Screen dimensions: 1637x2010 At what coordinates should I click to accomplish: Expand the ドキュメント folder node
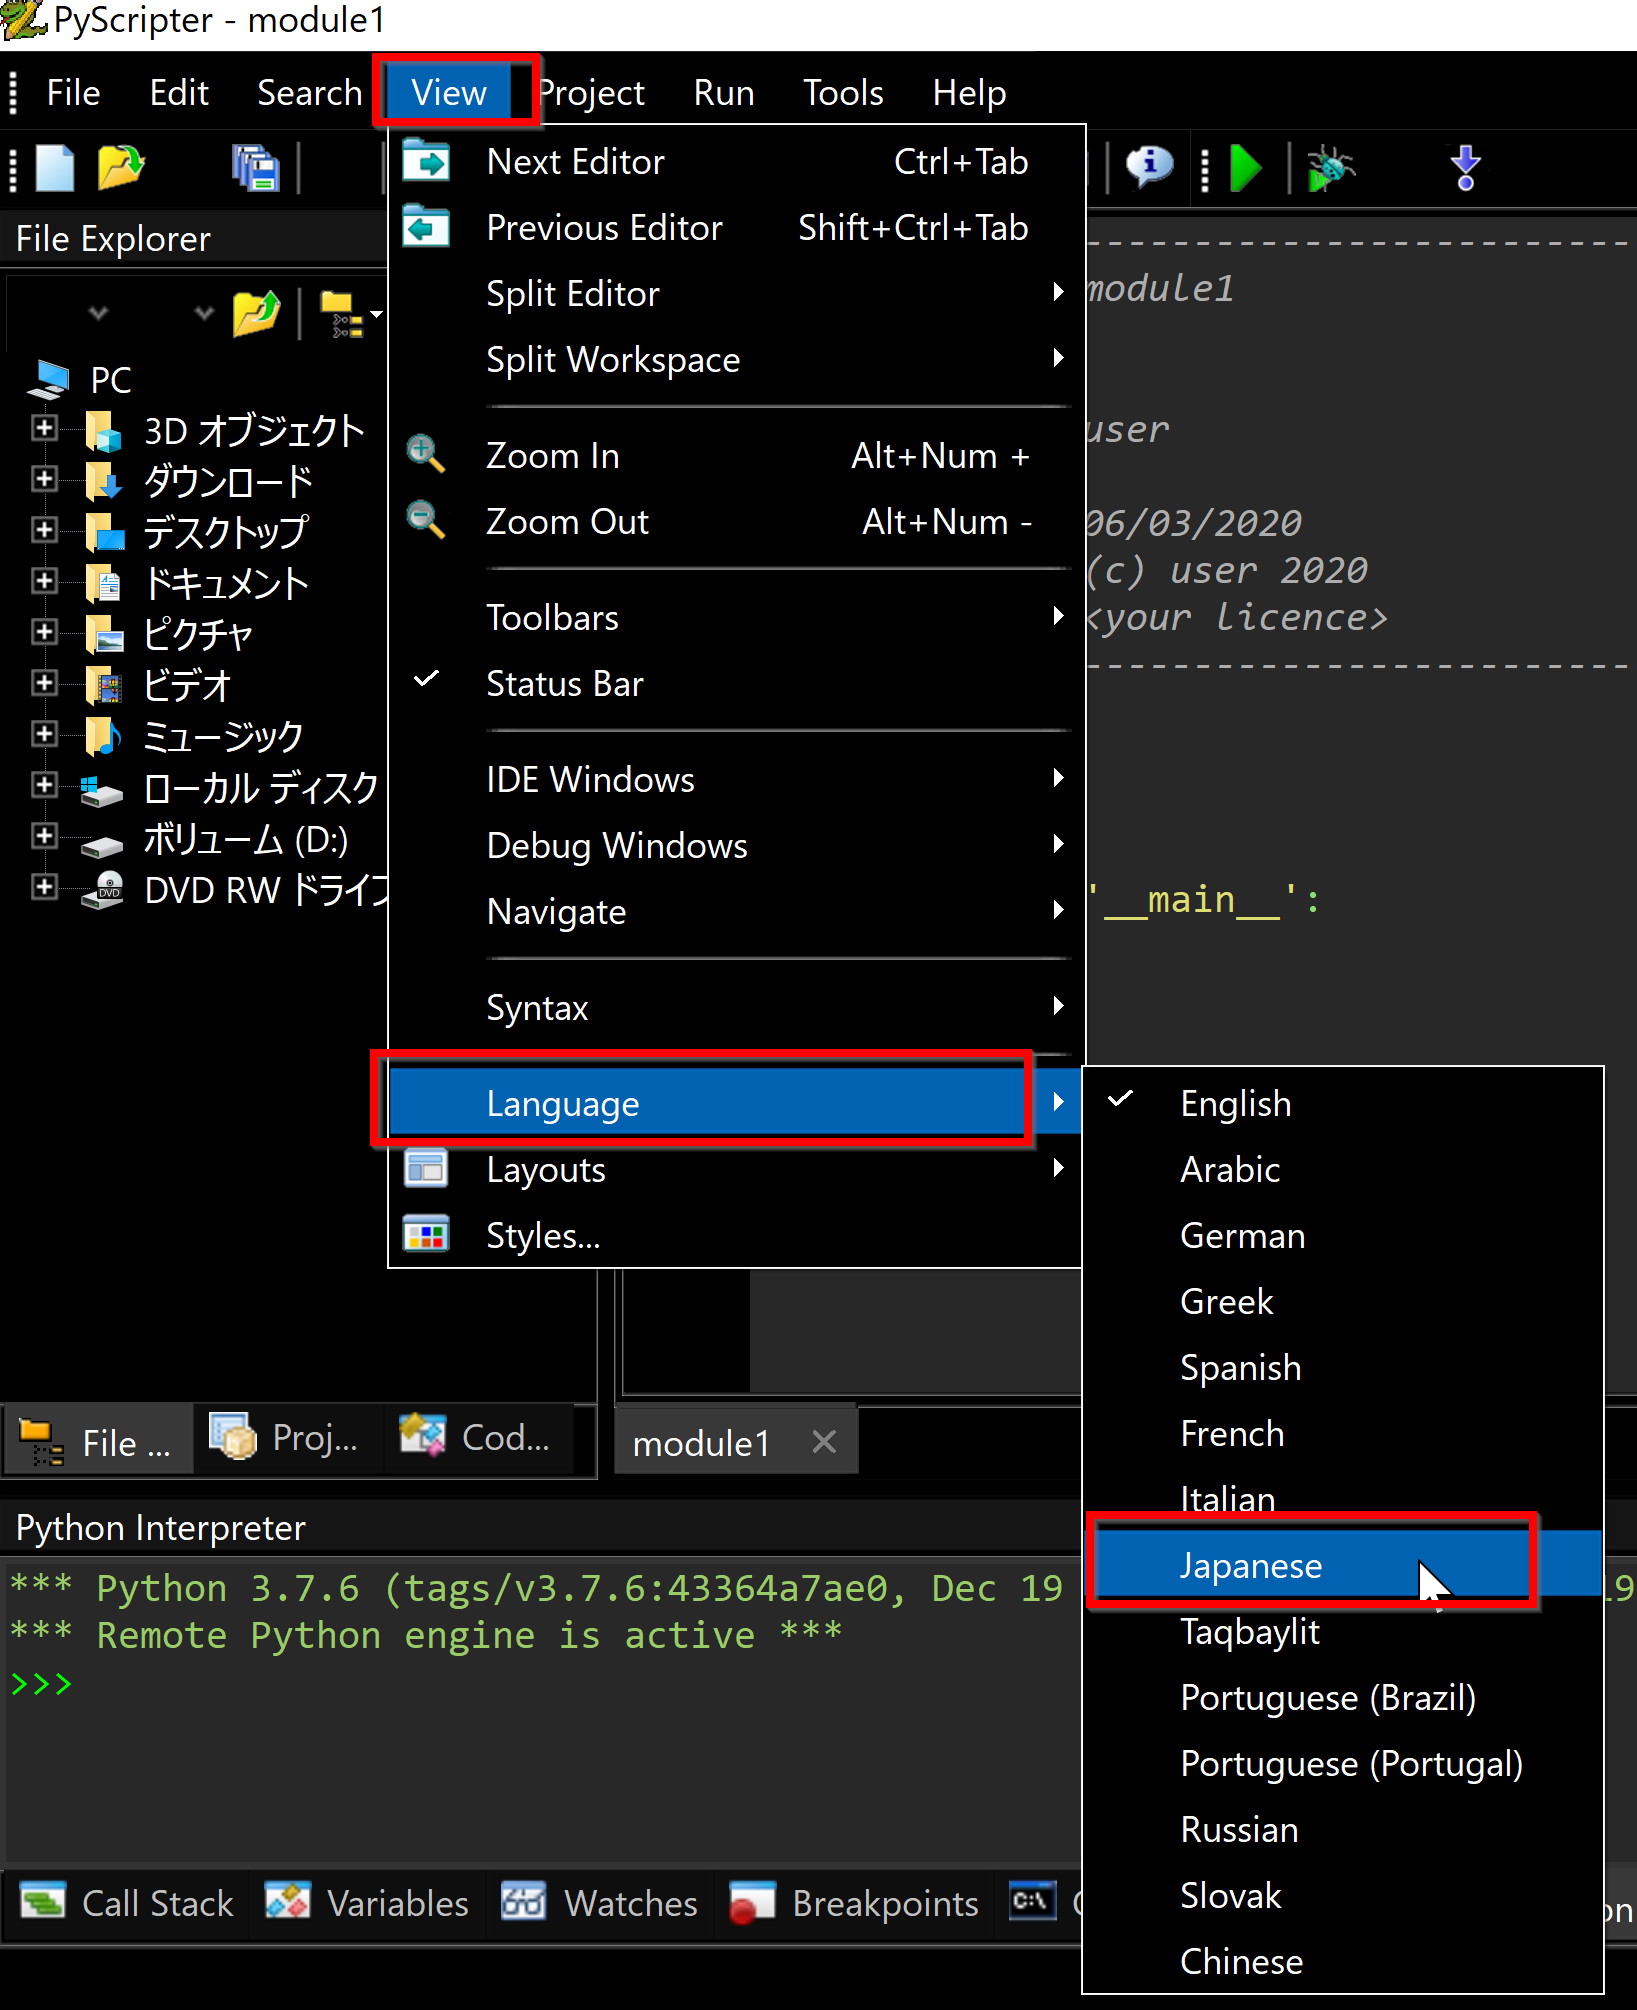(44, 581)
